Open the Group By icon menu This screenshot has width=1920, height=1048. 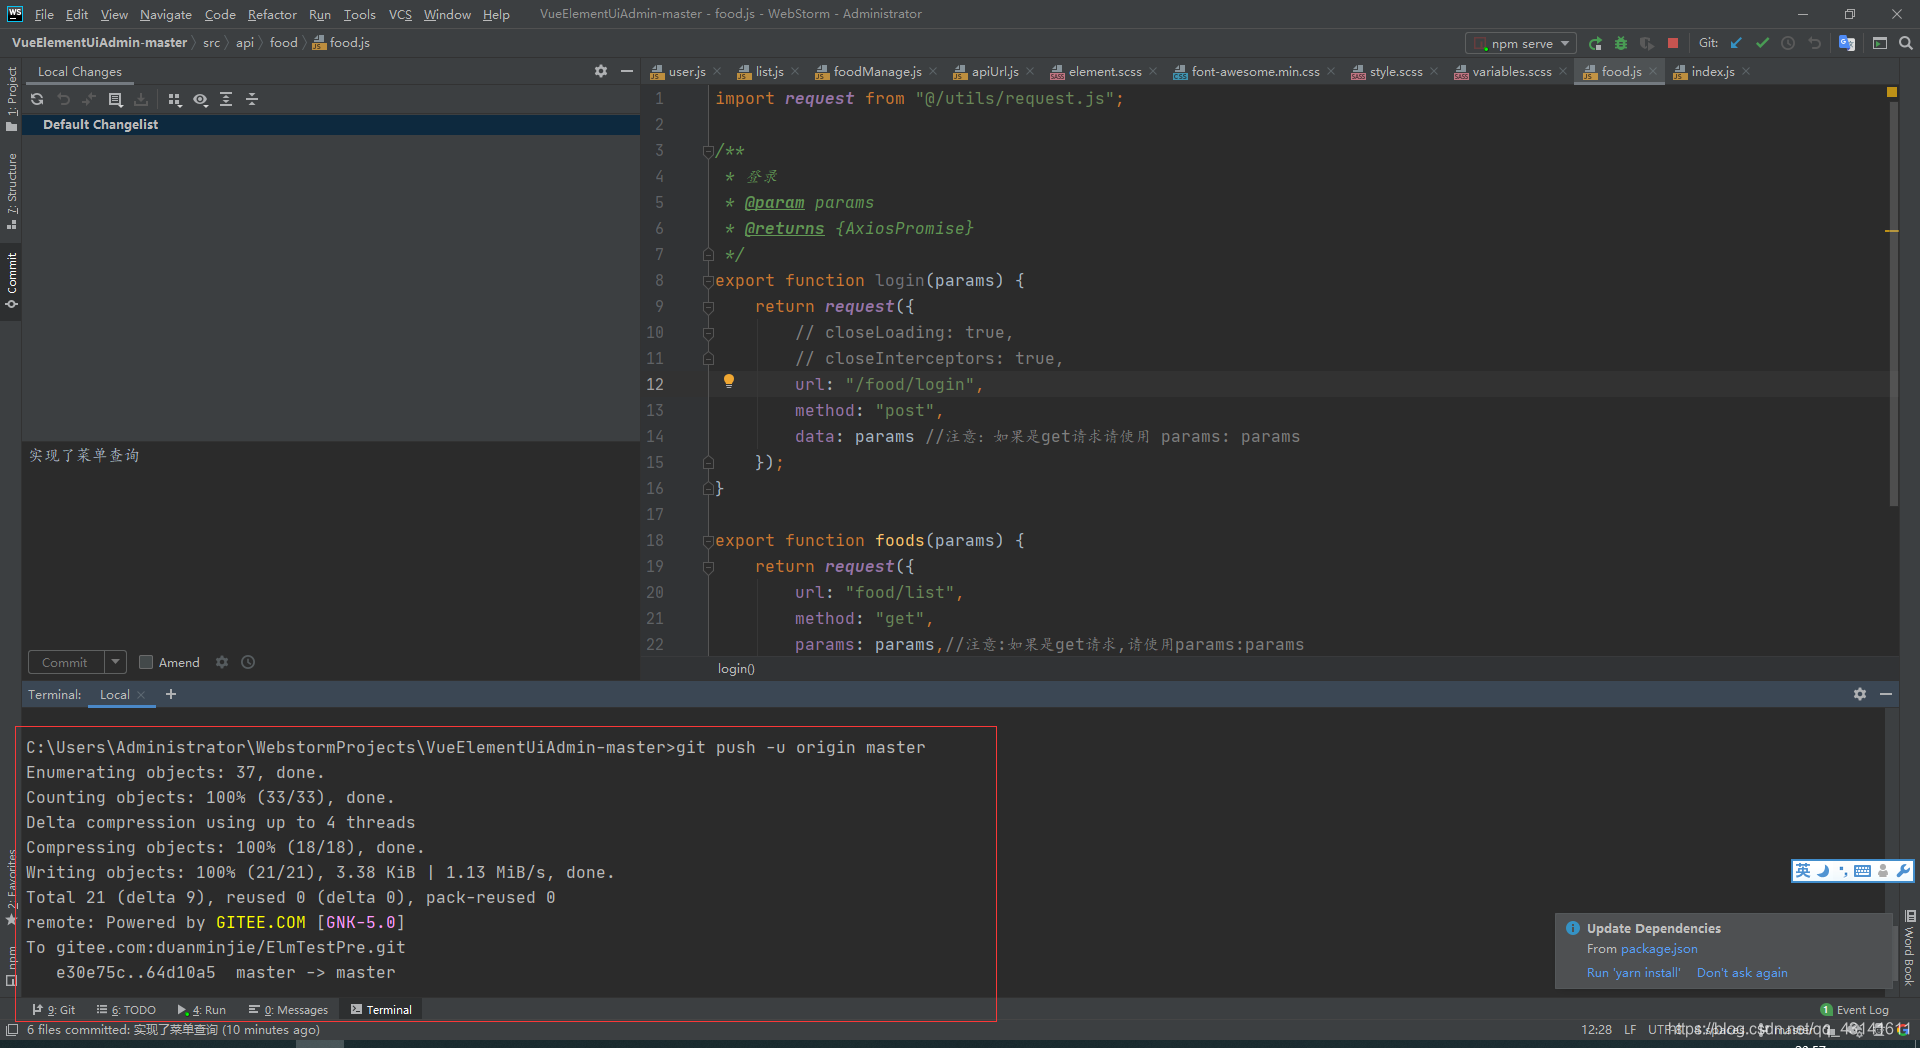[x=175, y=99]
